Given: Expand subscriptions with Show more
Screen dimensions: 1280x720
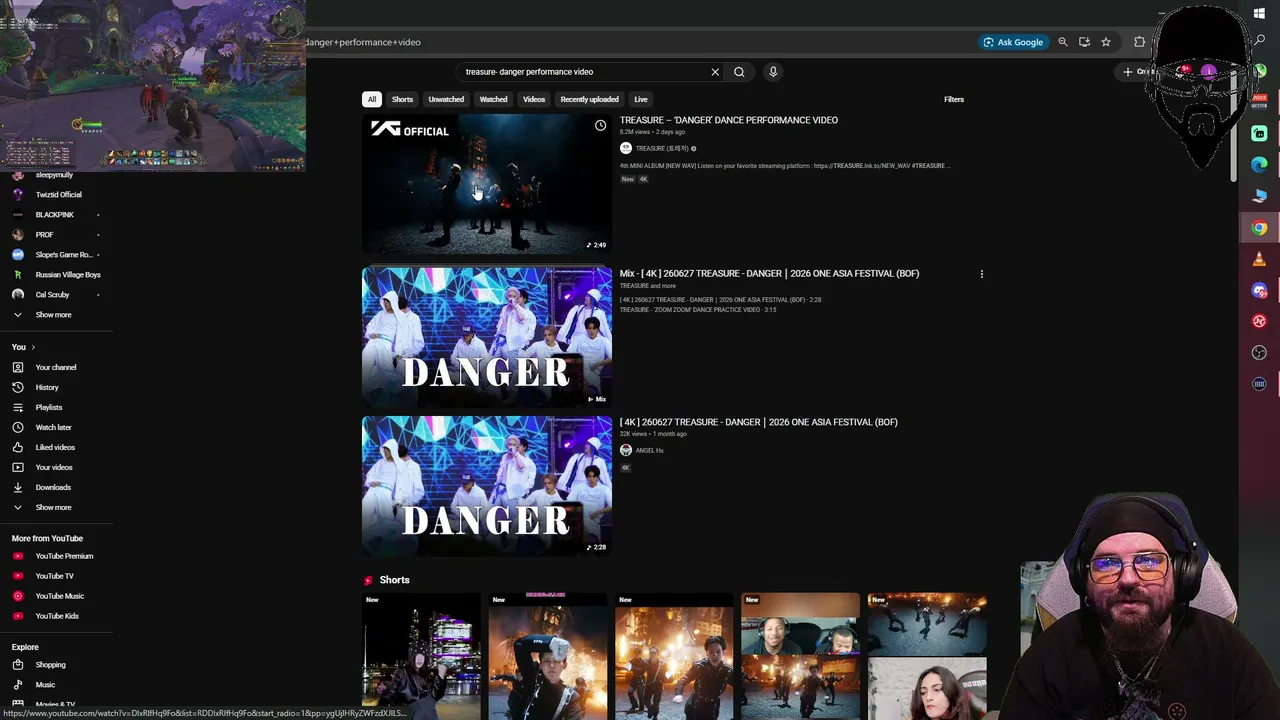Looking at the screenshot, I should 53,315.
